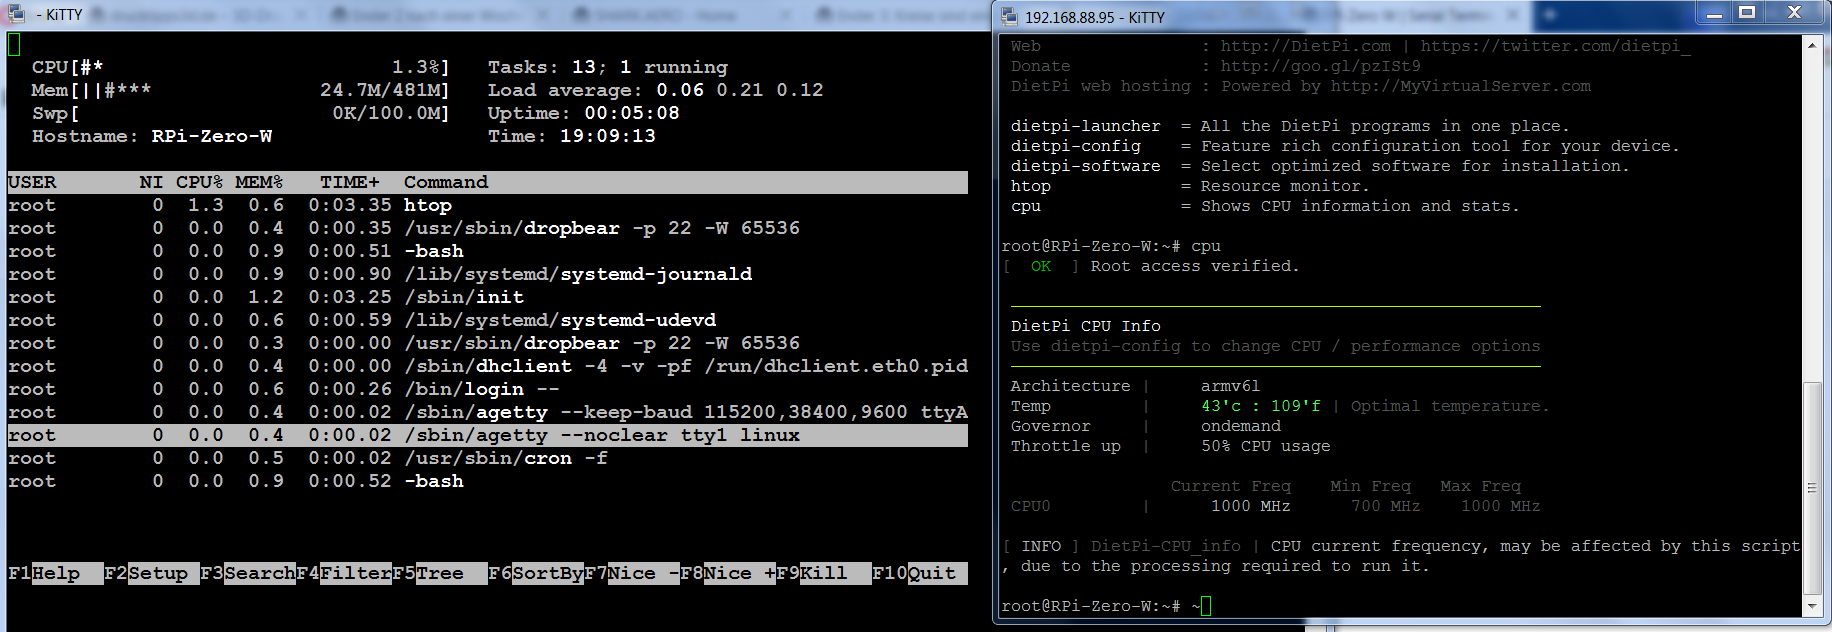Select the highlighted agetty --noclear tty1 row
The height and width of the screenshot is (632, 1832).
point(487,435)
